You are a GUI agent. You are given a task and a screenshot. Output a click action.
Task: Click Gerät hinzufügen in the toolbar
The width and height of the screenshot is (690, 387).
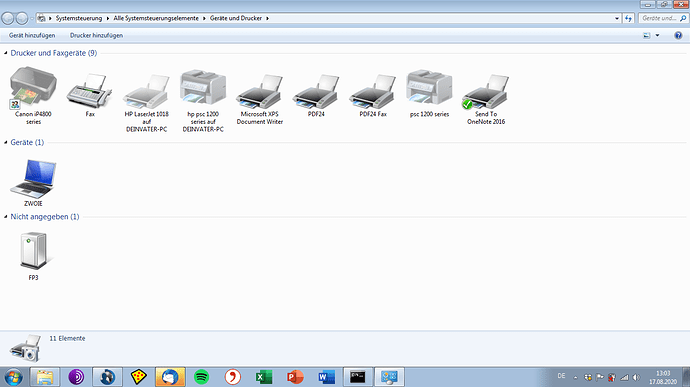(32, 35)
